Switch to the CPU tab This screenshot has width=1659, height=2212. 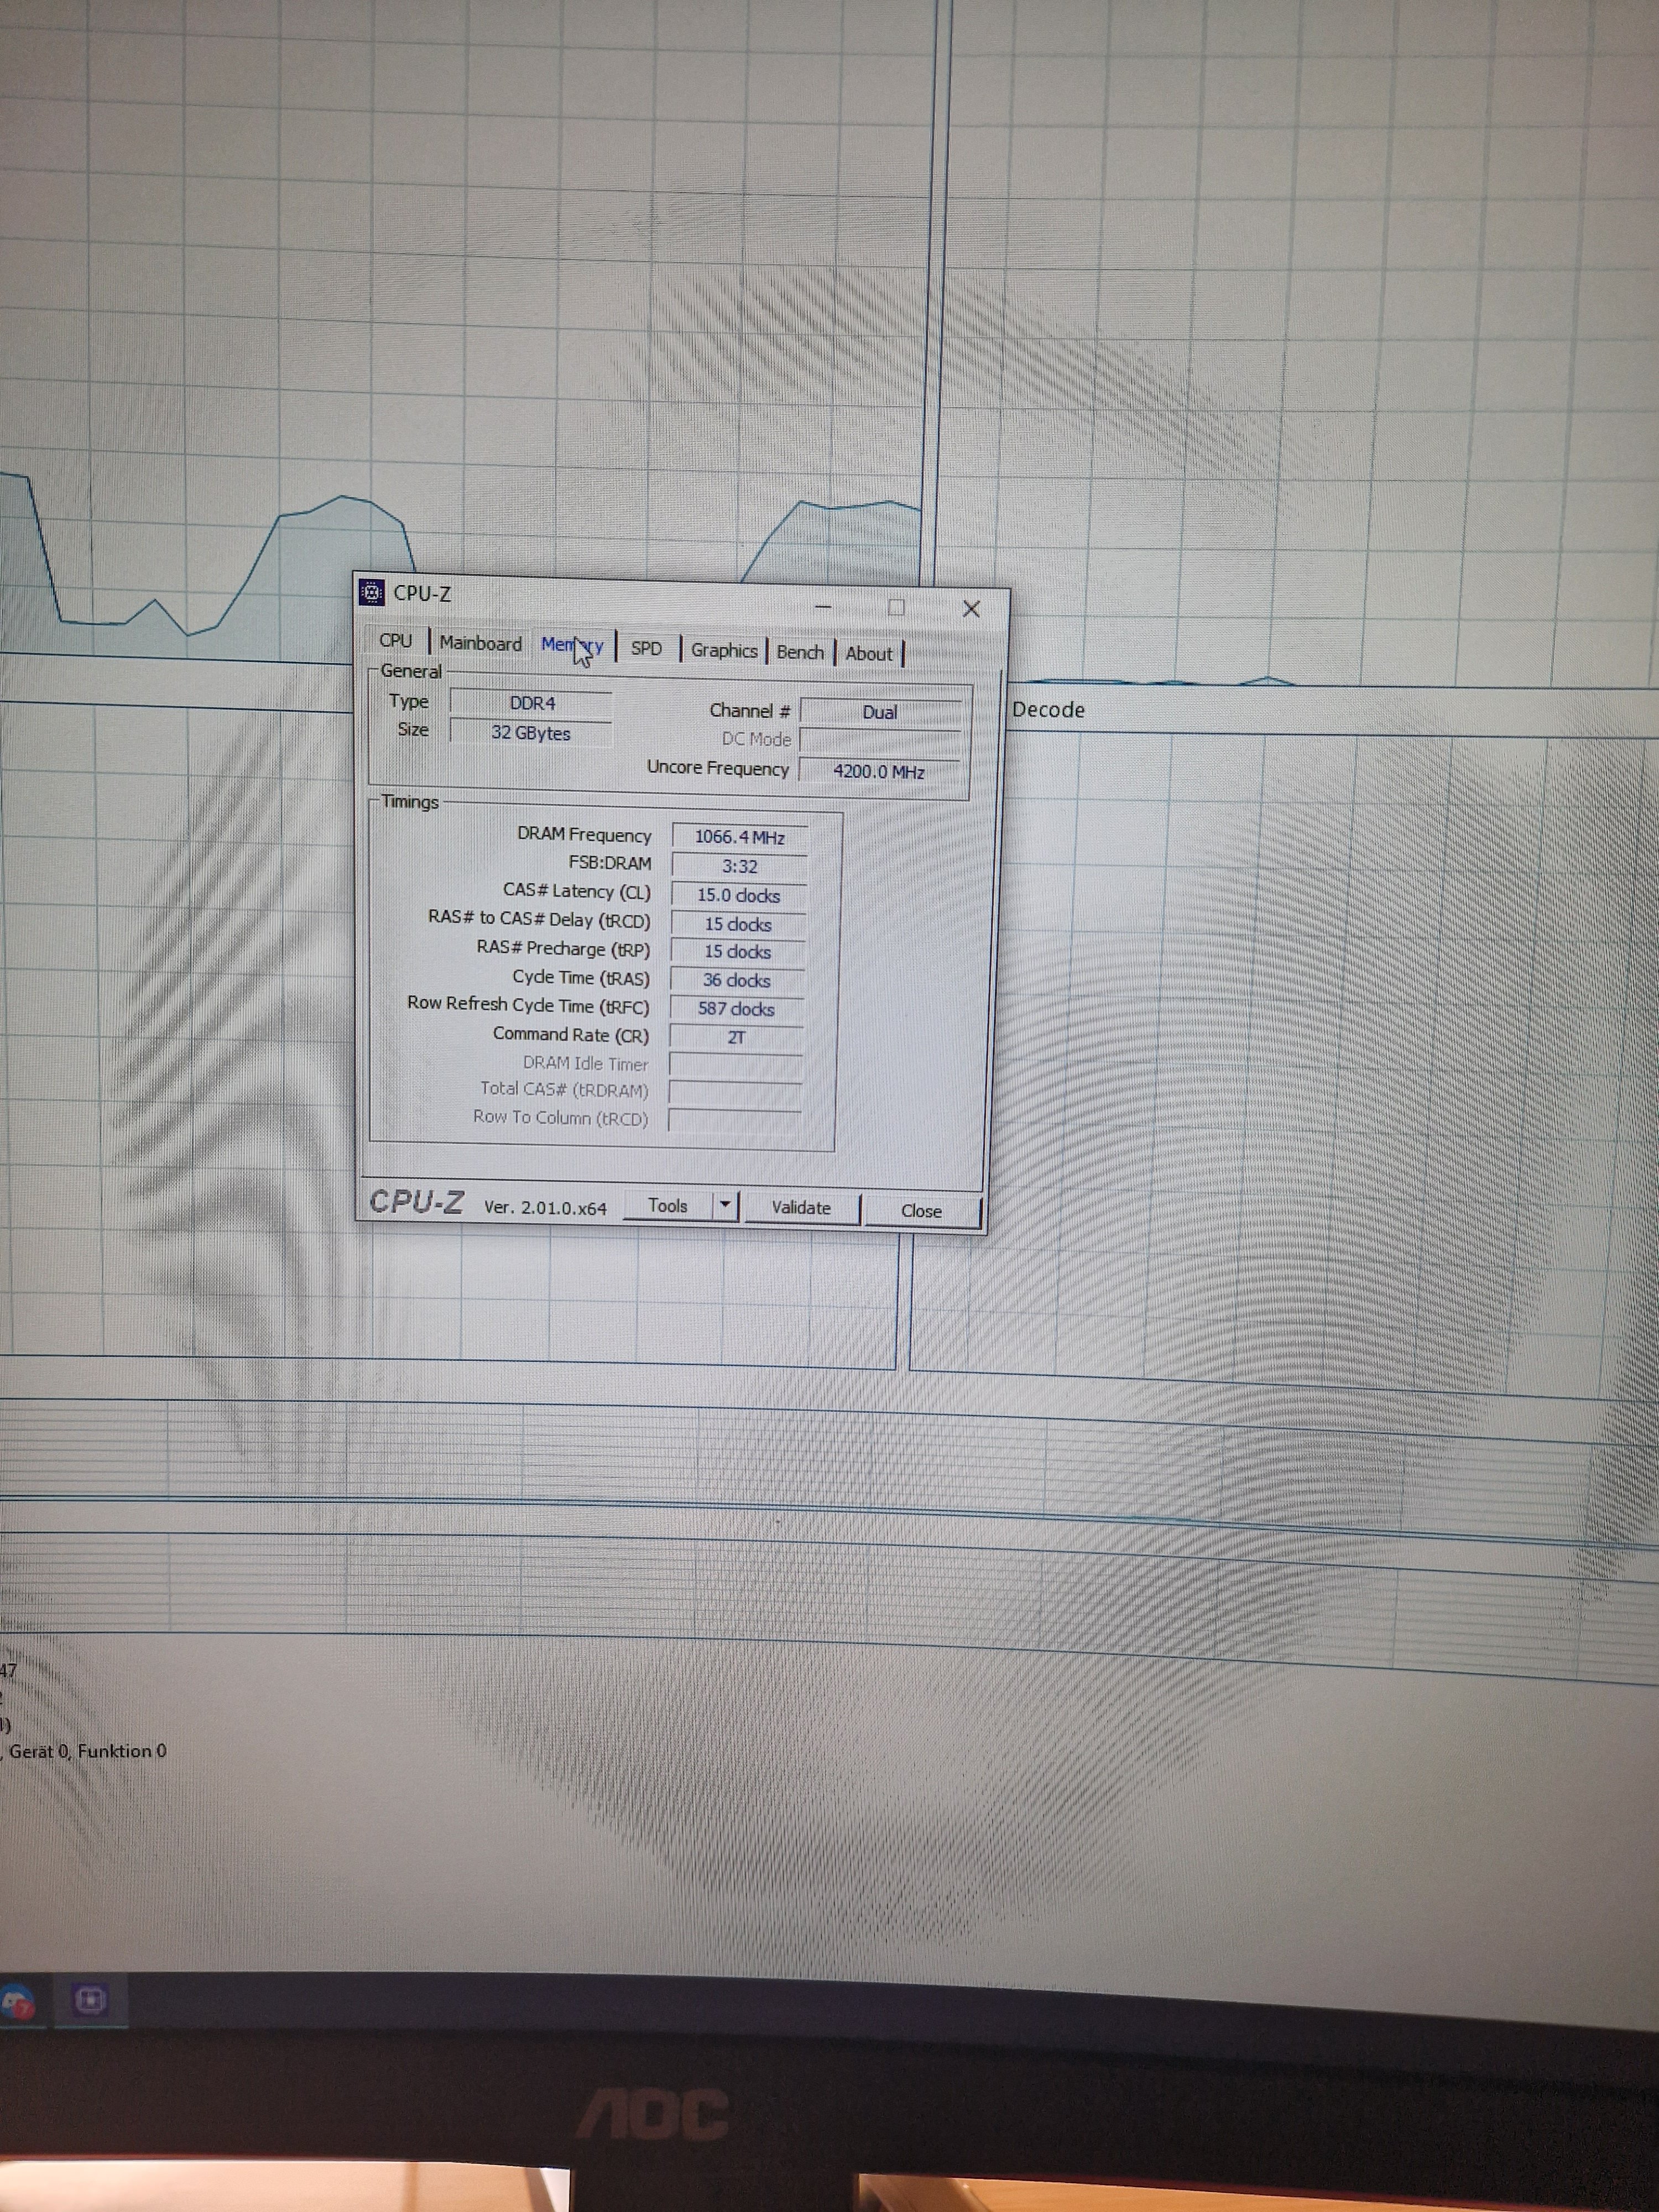click(395, 640)
